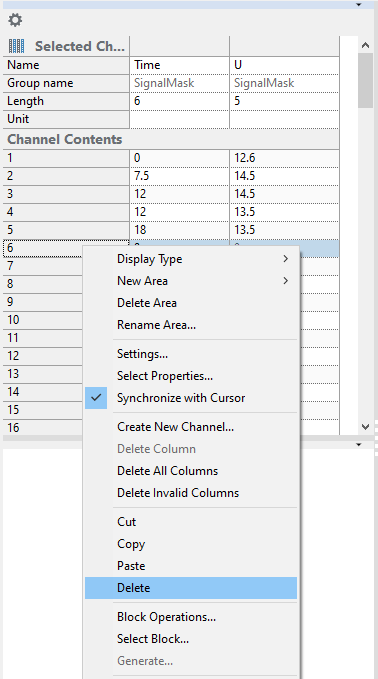This screenshot has height=679, width=378.
Task: Open Block Operations... dialog
Action: tap(166, 617)
